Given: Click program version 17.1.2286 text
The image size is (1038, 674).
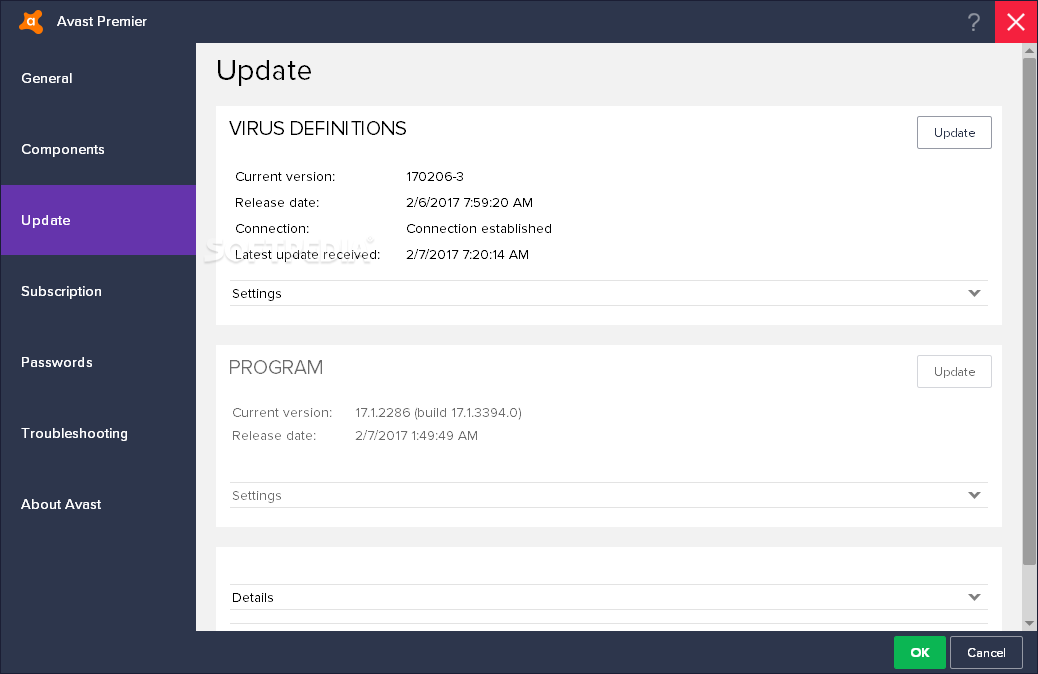Looking at the screenshot, I should 438,412.
